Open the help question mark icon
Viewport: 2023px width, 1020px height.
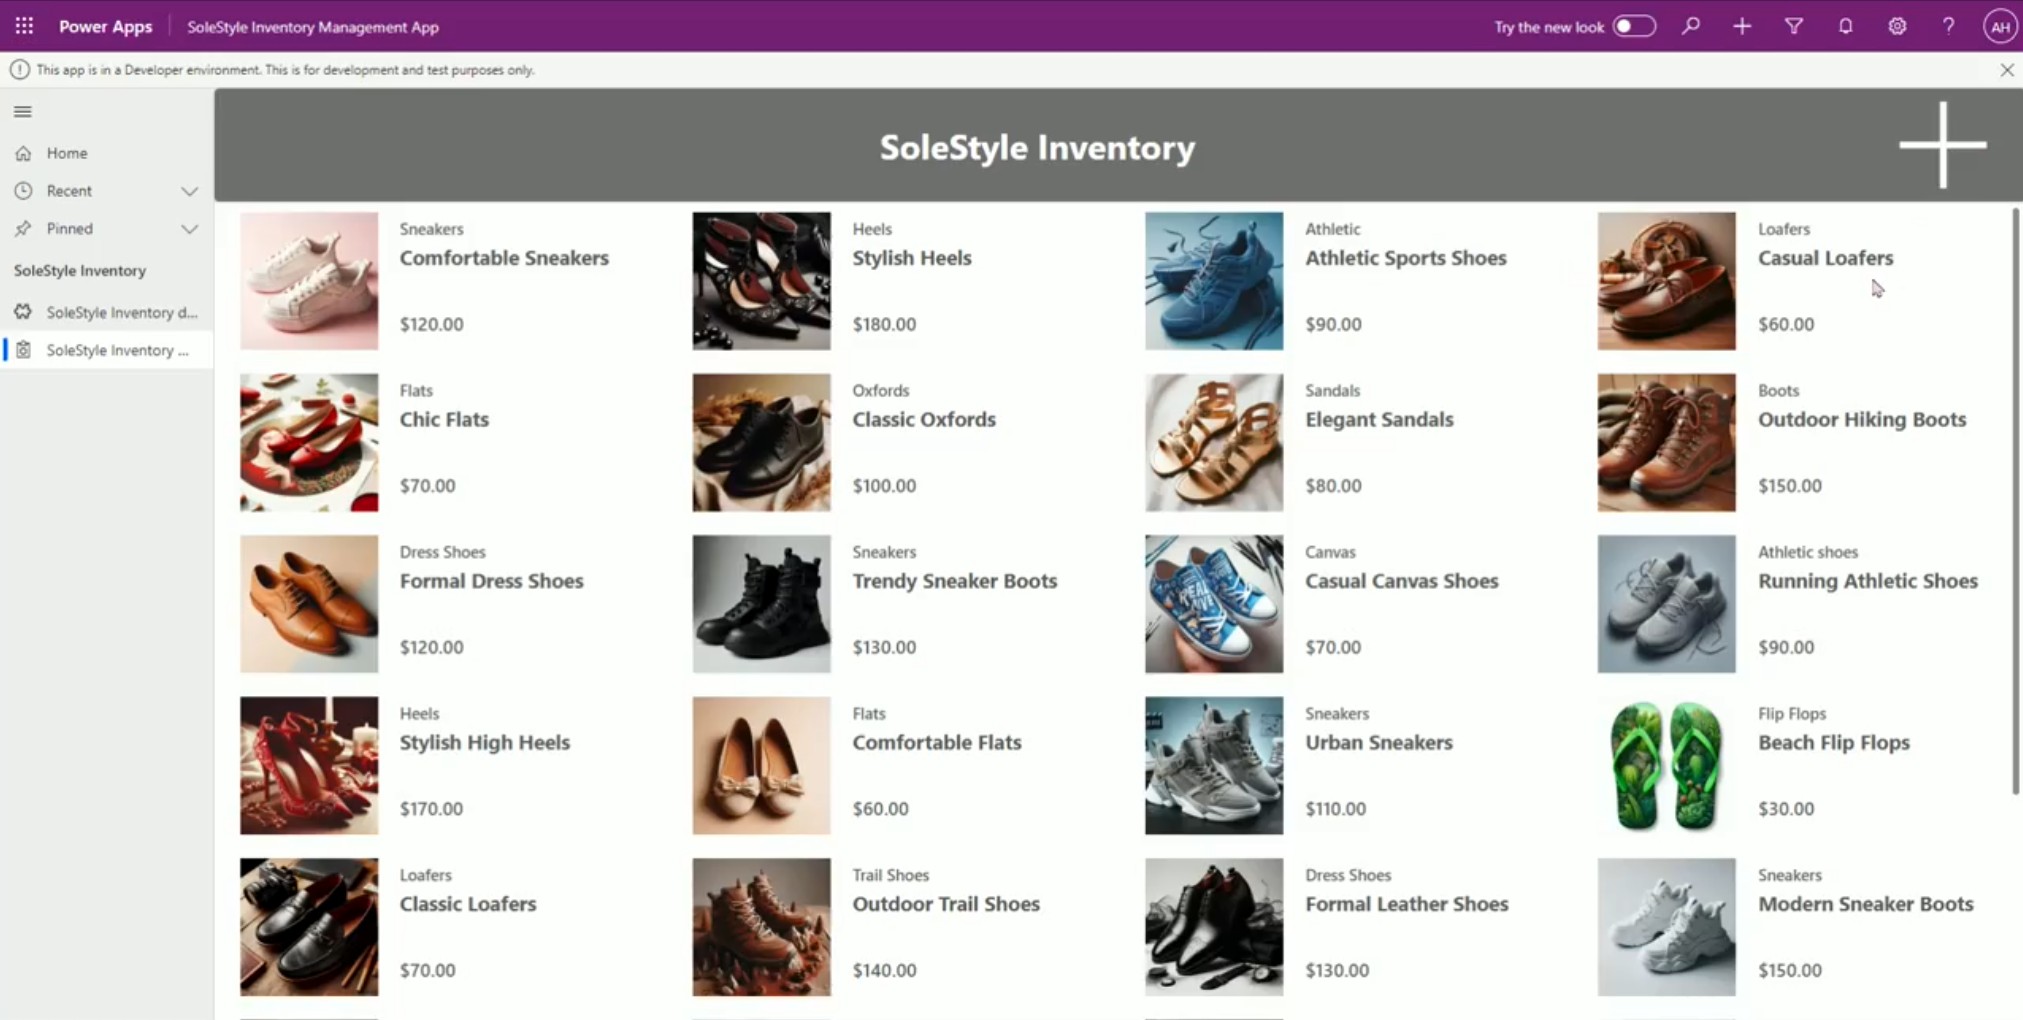point(1948,26)
